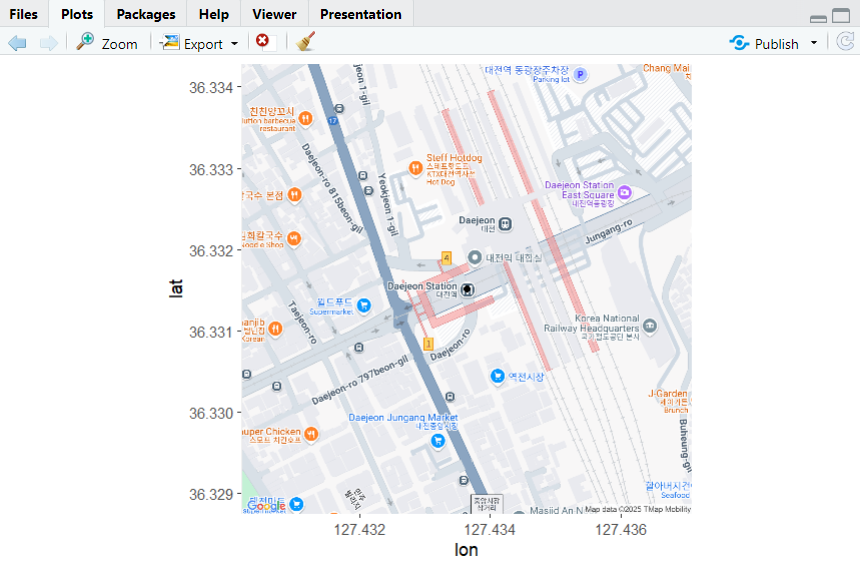Image resolution: width=860 pixels, height=567 pixels.
Task: Switch to the Files tab
Action: (x=24, y=14)
